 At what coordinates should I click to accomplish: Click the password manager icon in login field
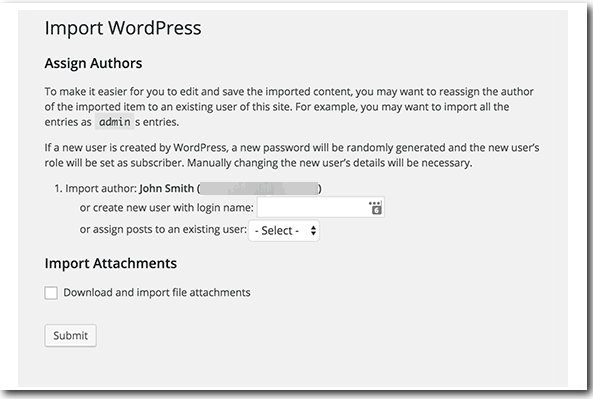(x=375, y=208)
